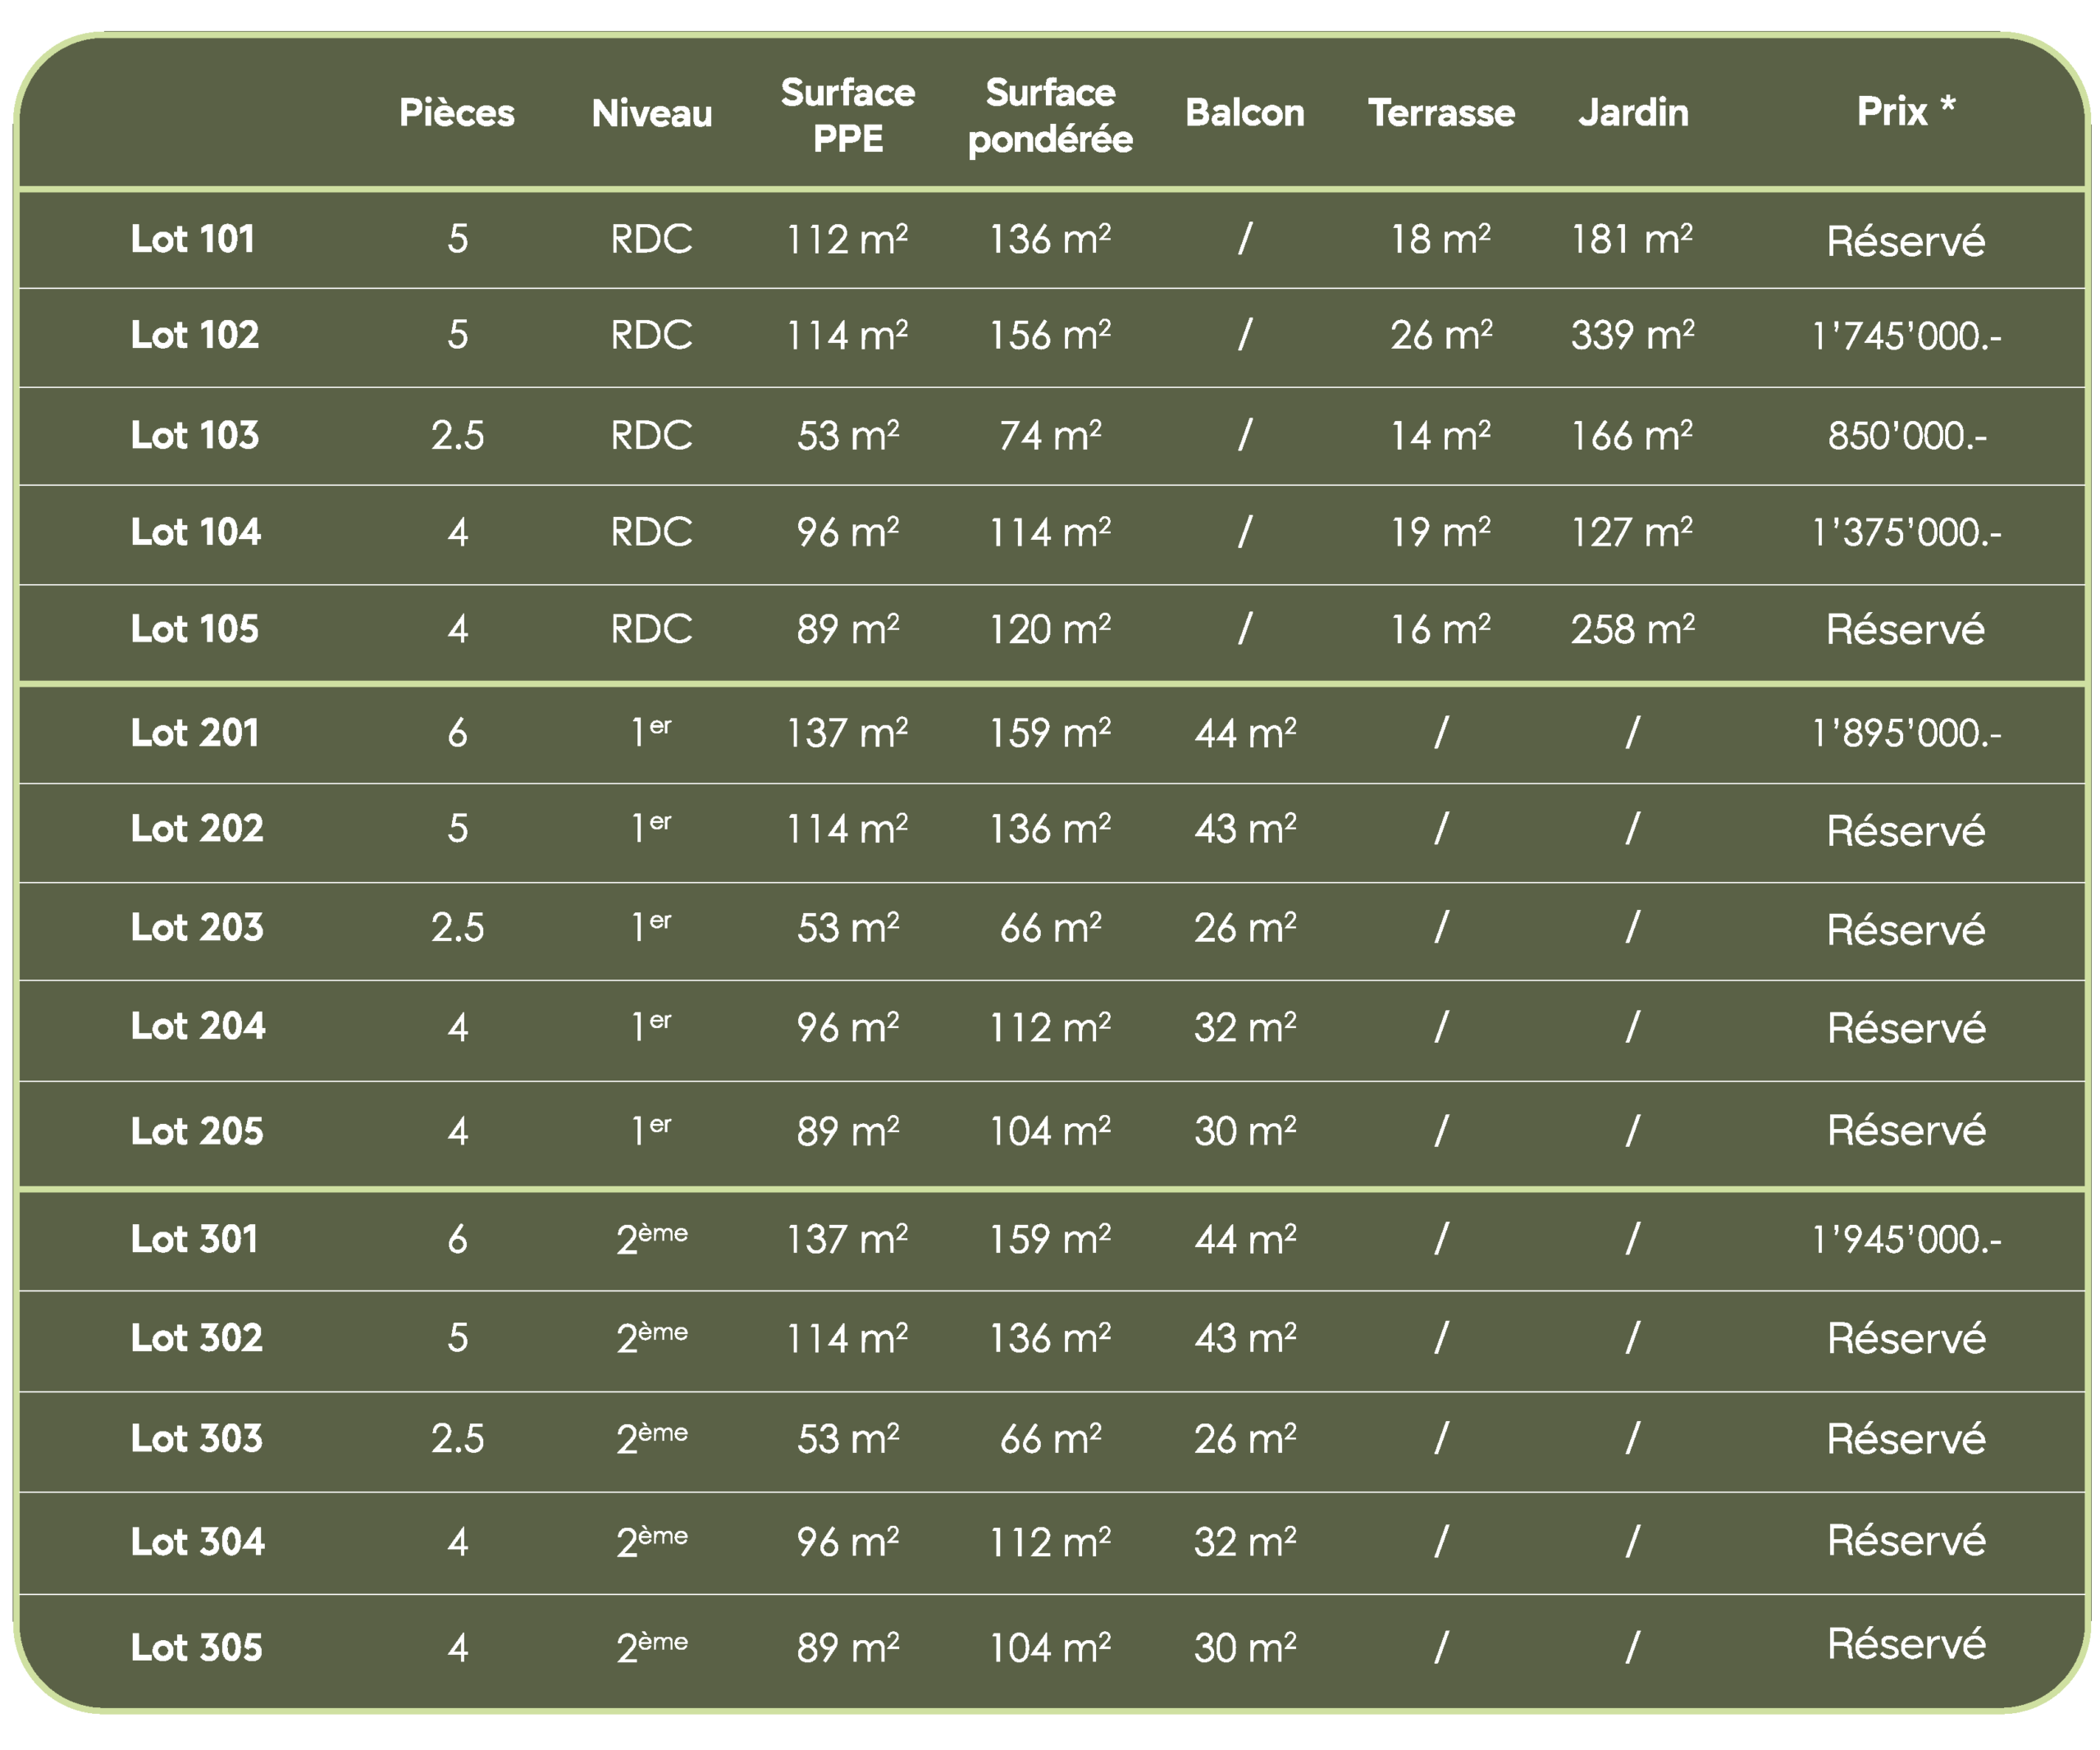Click the Lot 101 row label
Screen dimensions: 2100x1750
(x=193, y=239)
